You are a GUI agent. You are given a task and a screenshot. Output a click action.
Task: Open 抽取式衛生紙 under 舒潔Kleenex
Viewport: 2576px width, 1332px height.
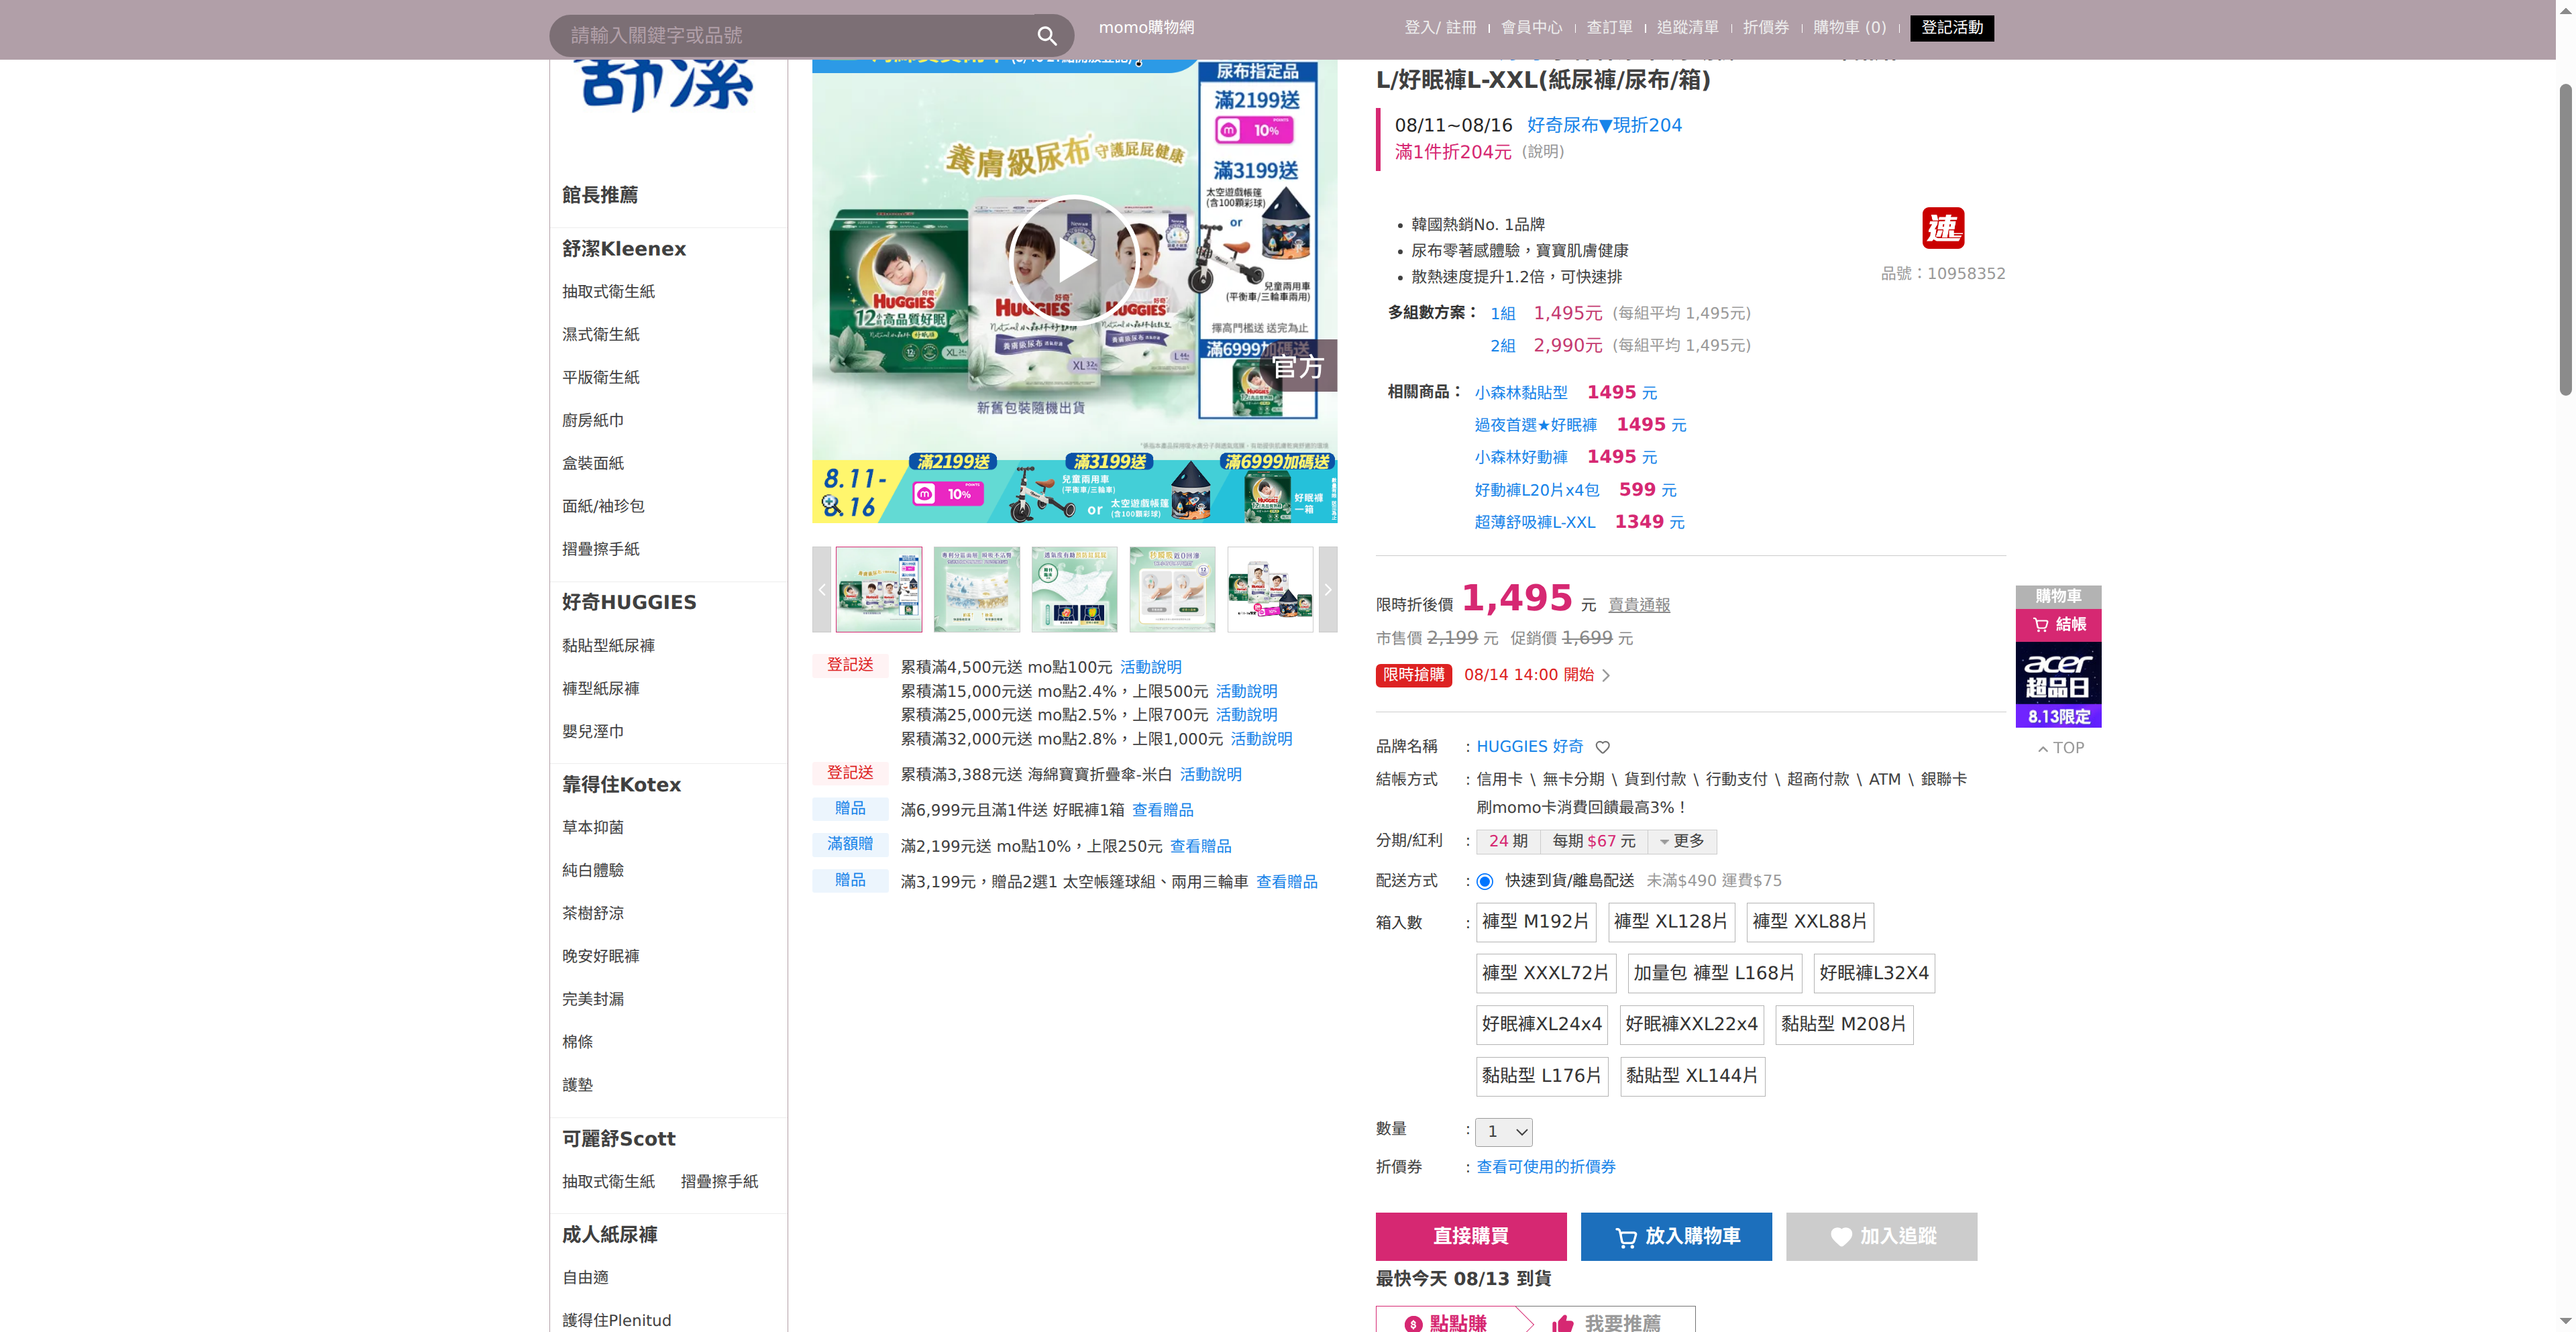(x=608, y=292)
